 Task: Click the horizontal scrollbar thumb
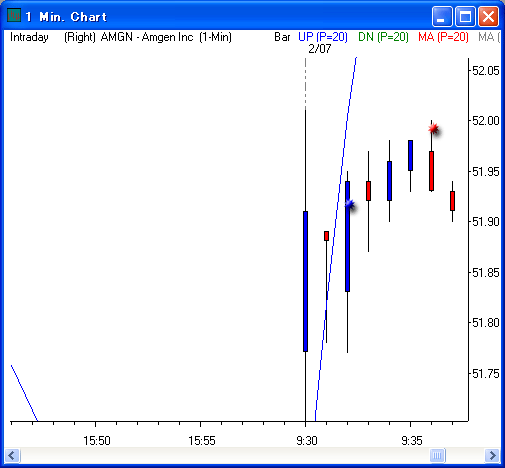pos(438,455)
